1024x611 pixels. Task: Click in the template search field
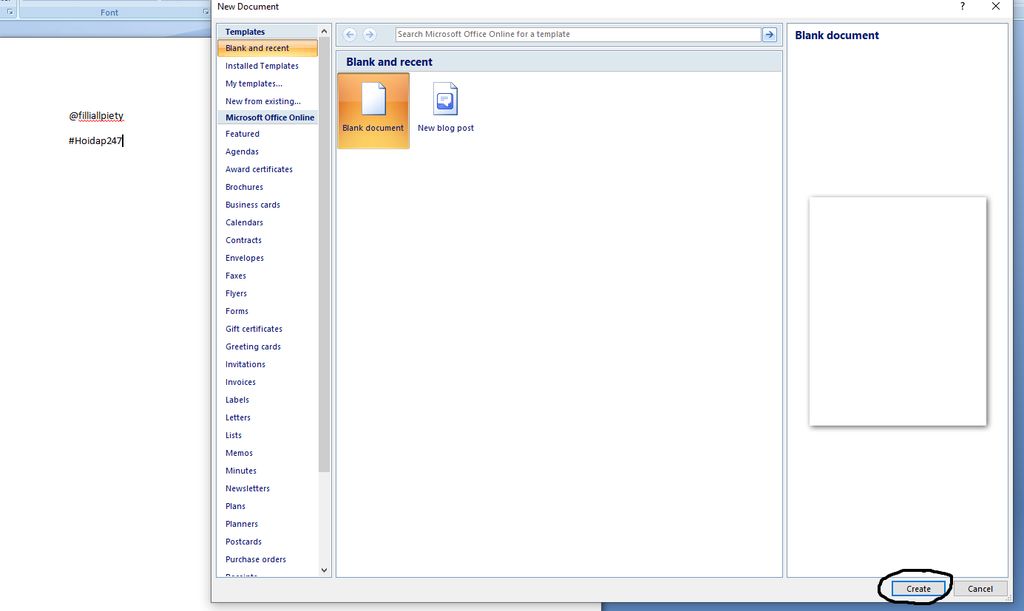click(x=578, y=34)
